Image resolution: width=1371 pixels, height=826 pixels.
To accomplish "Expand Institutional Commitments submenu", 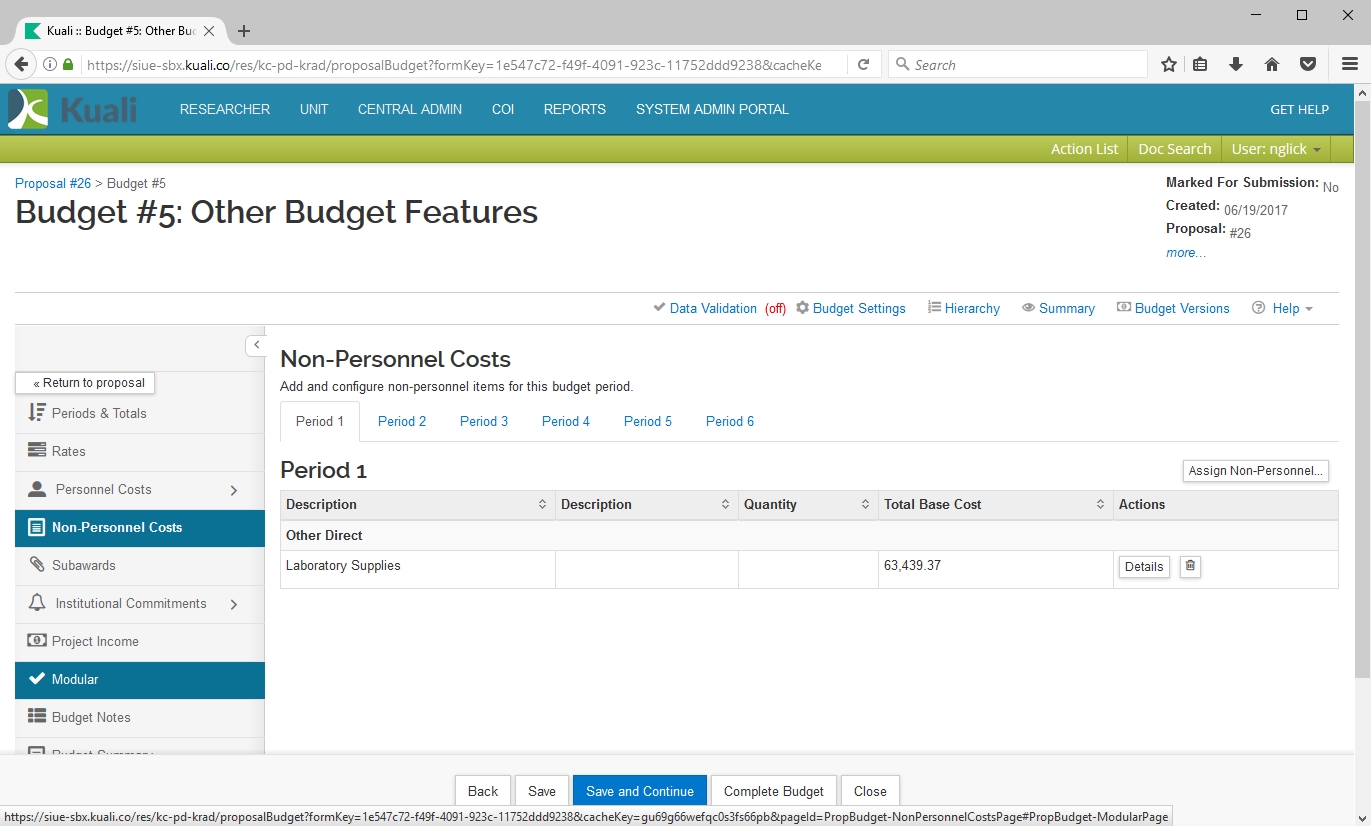I will point(233,604).
